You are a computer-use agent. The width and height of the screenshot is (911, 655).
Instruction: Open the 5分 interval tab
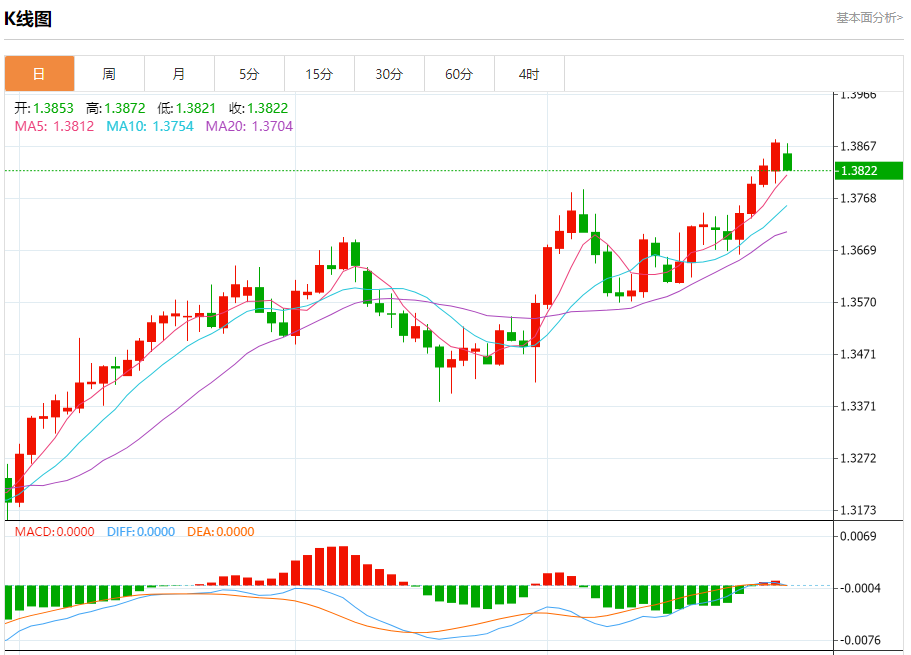pyautogui.click(x=249, y=74)
